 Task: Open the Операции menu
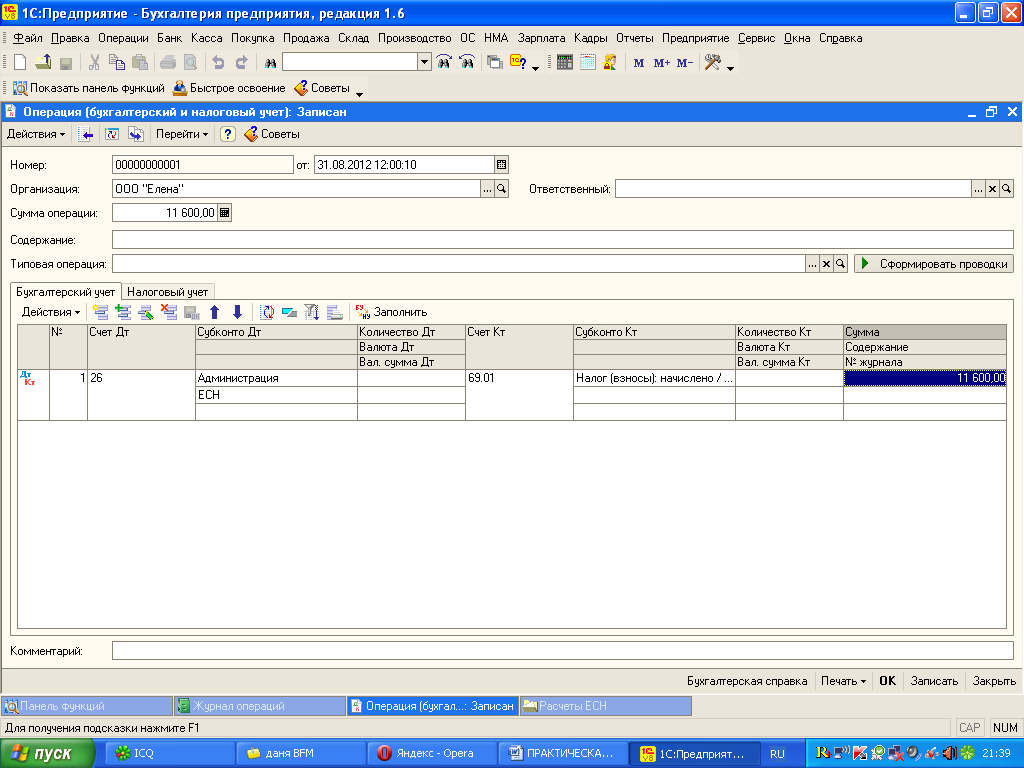[123, 38]
